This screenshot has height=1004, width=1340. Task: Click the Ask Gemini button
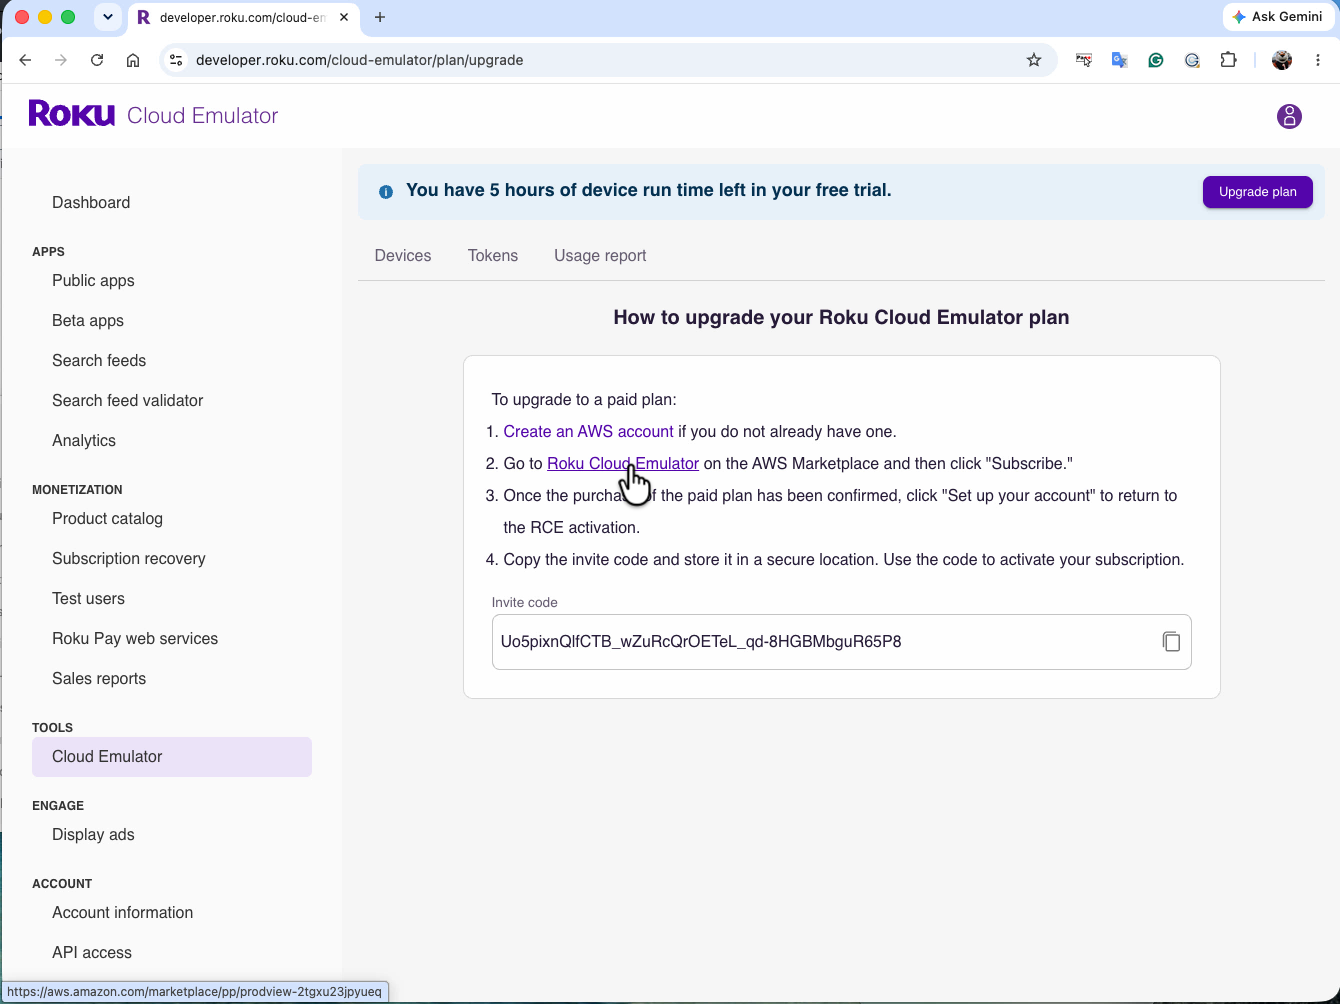[1279, 17]
